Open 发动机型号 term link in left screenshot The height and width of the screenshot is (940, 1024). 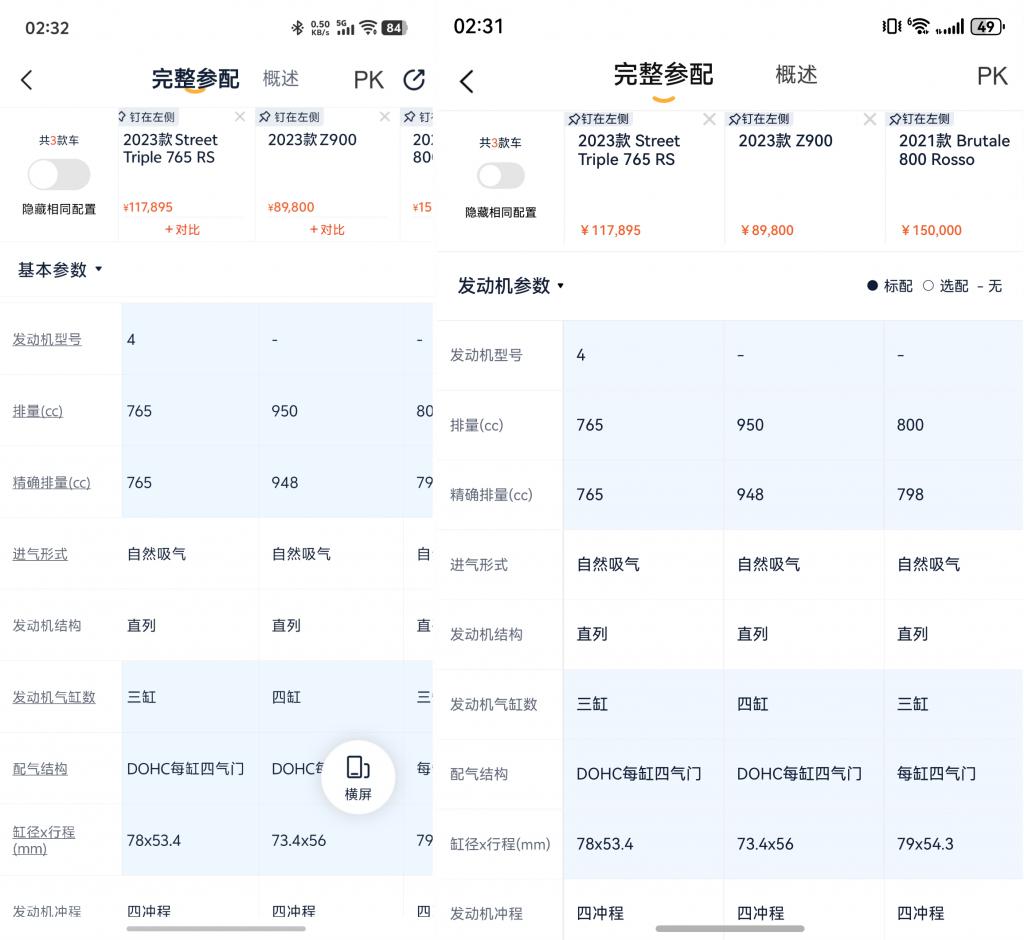coord(47,339)
